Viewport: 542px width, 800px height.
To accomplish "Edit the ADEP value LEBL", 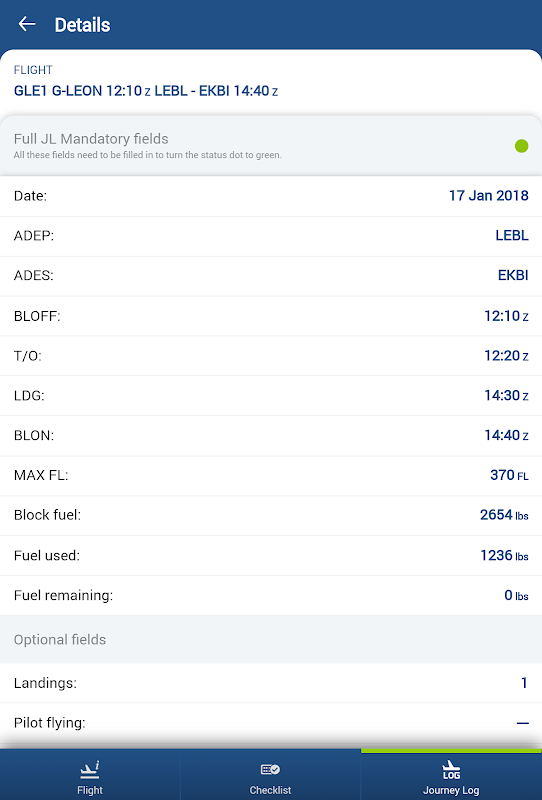I will point(511,236).
